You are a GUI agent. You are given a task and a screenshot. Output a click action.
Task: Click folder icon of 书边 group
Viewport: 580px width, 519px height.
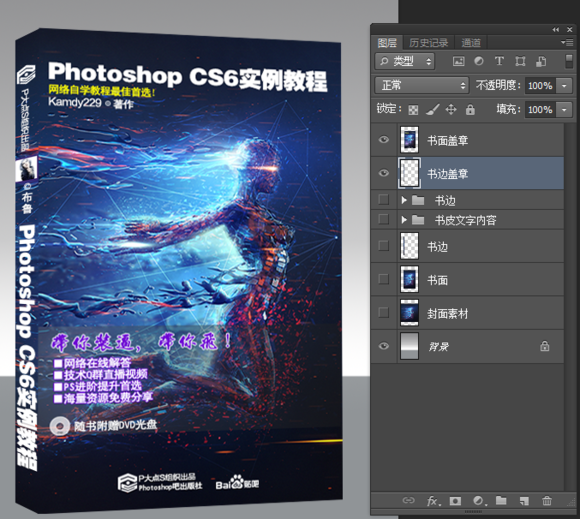click(x=418, y=200)
